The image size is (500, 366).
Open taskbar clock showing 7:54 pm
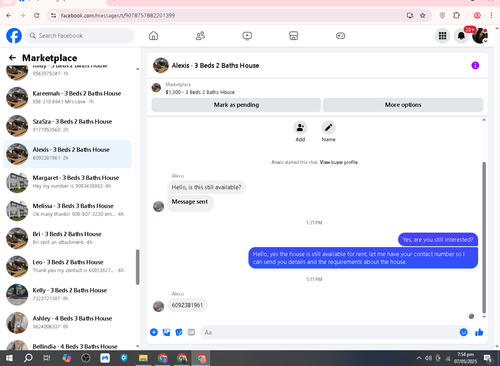click(465, 358)
